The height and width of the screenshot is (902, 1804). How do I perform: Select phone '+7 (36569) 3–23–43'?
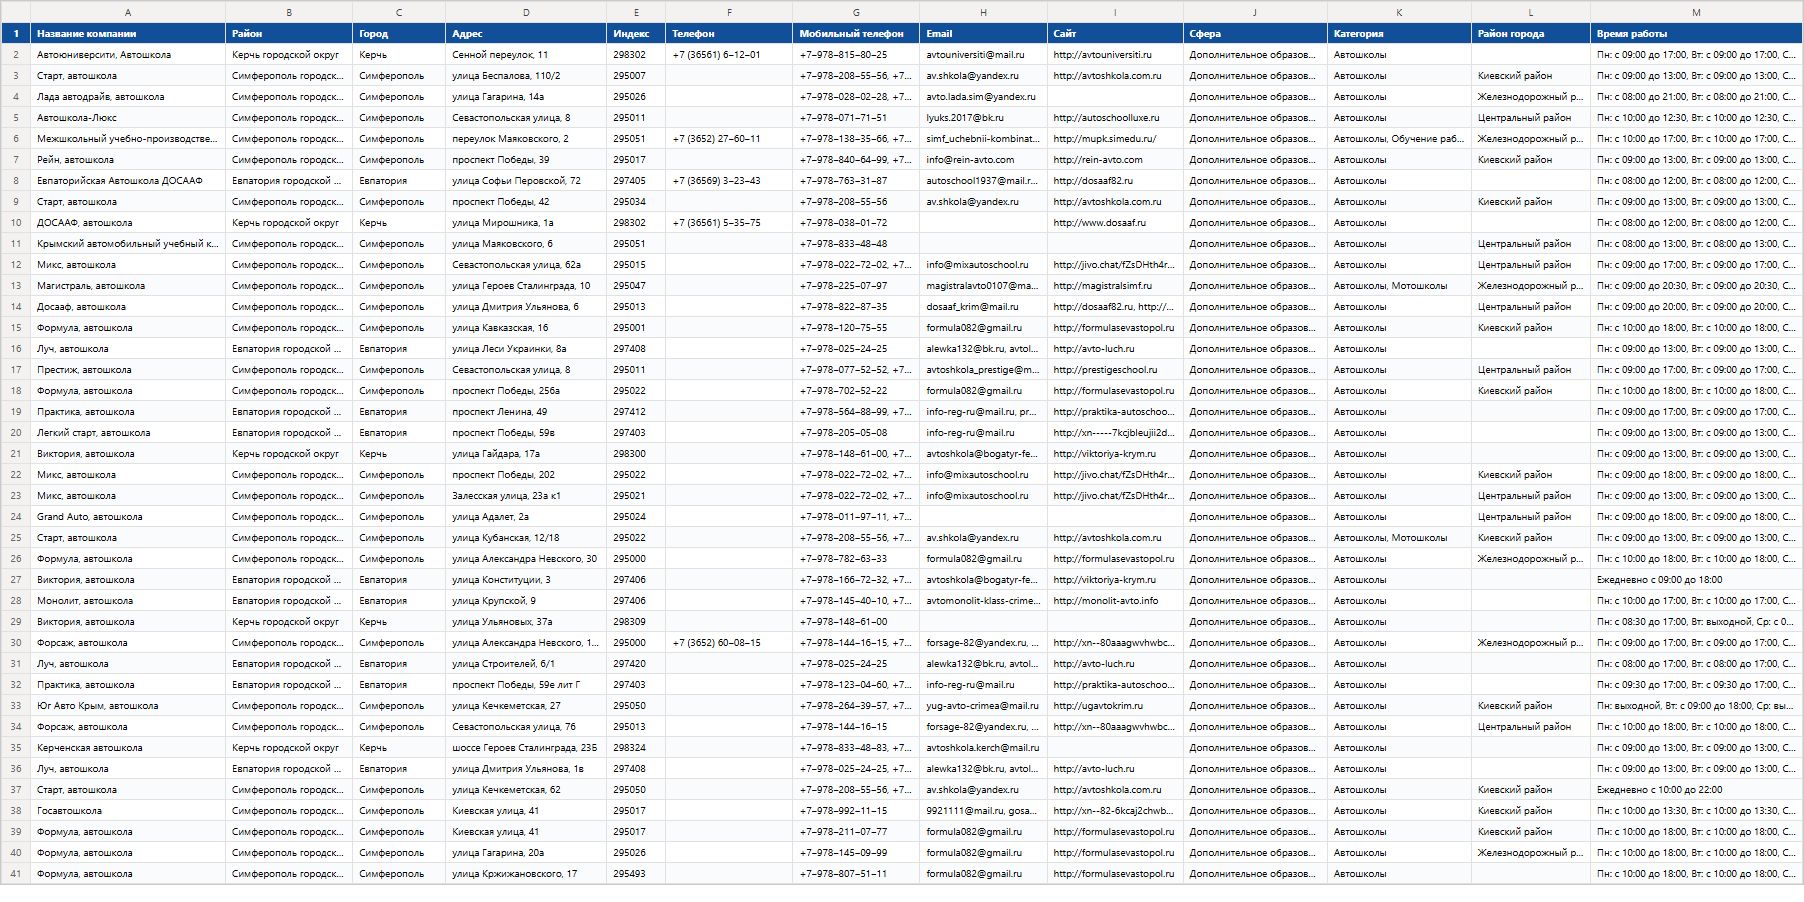[729, 181]
